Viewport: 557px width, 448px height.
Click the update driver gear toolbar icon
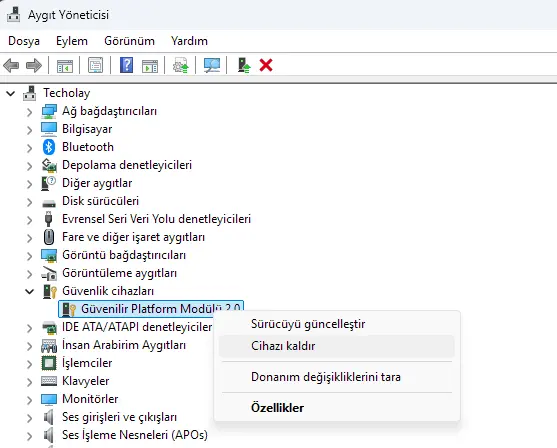point(180,65)
